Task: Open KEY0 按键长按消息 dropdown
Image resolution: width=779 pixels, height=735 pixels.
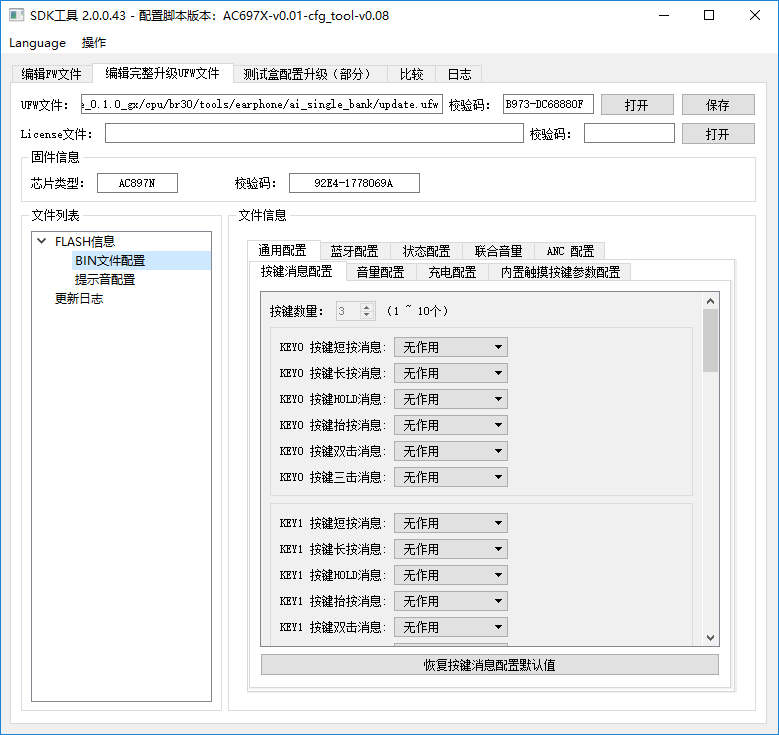Action: click(451, 373)
